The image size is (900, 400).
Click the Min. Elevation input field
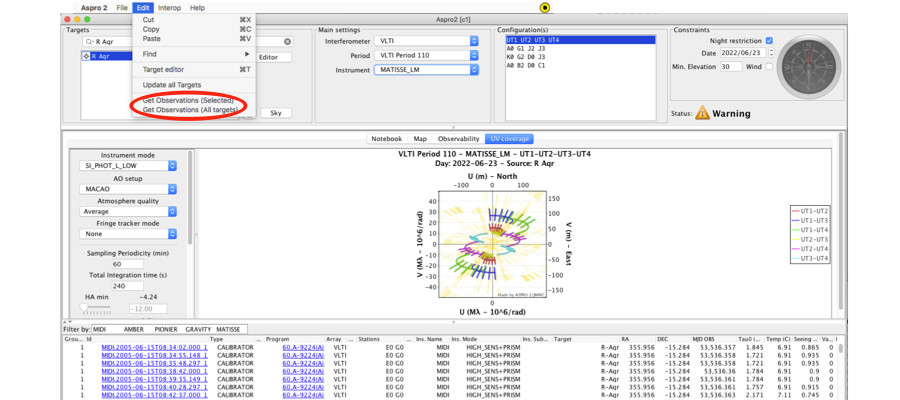click(731, 67)
